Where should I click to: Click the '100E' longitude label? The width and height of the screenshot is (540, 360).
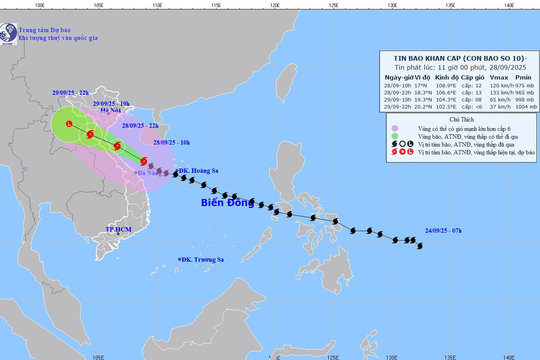[x=40, y=5]
